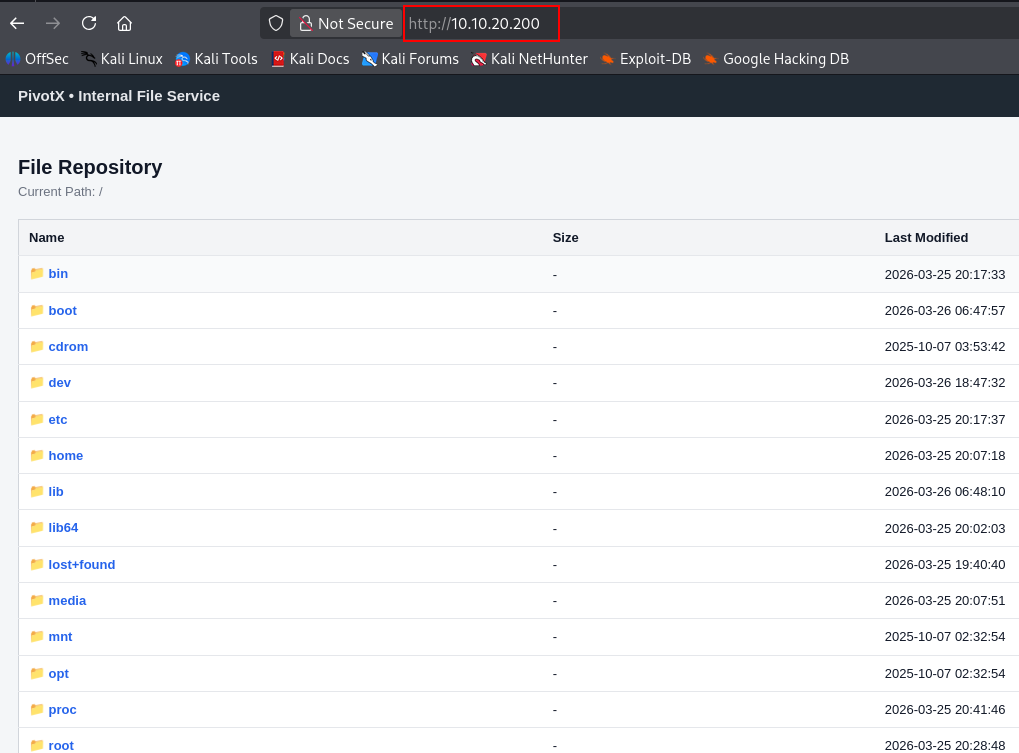Go to browser Home icon
This screenshot has width=1019, height=753.
click(x=124, y=23)
